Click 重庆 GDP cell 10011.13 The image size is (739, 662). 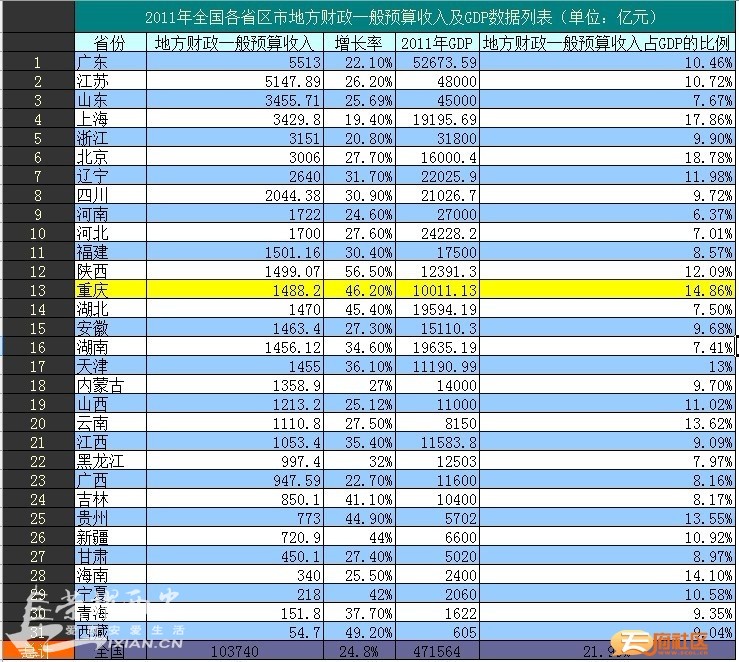coord(437,290)
